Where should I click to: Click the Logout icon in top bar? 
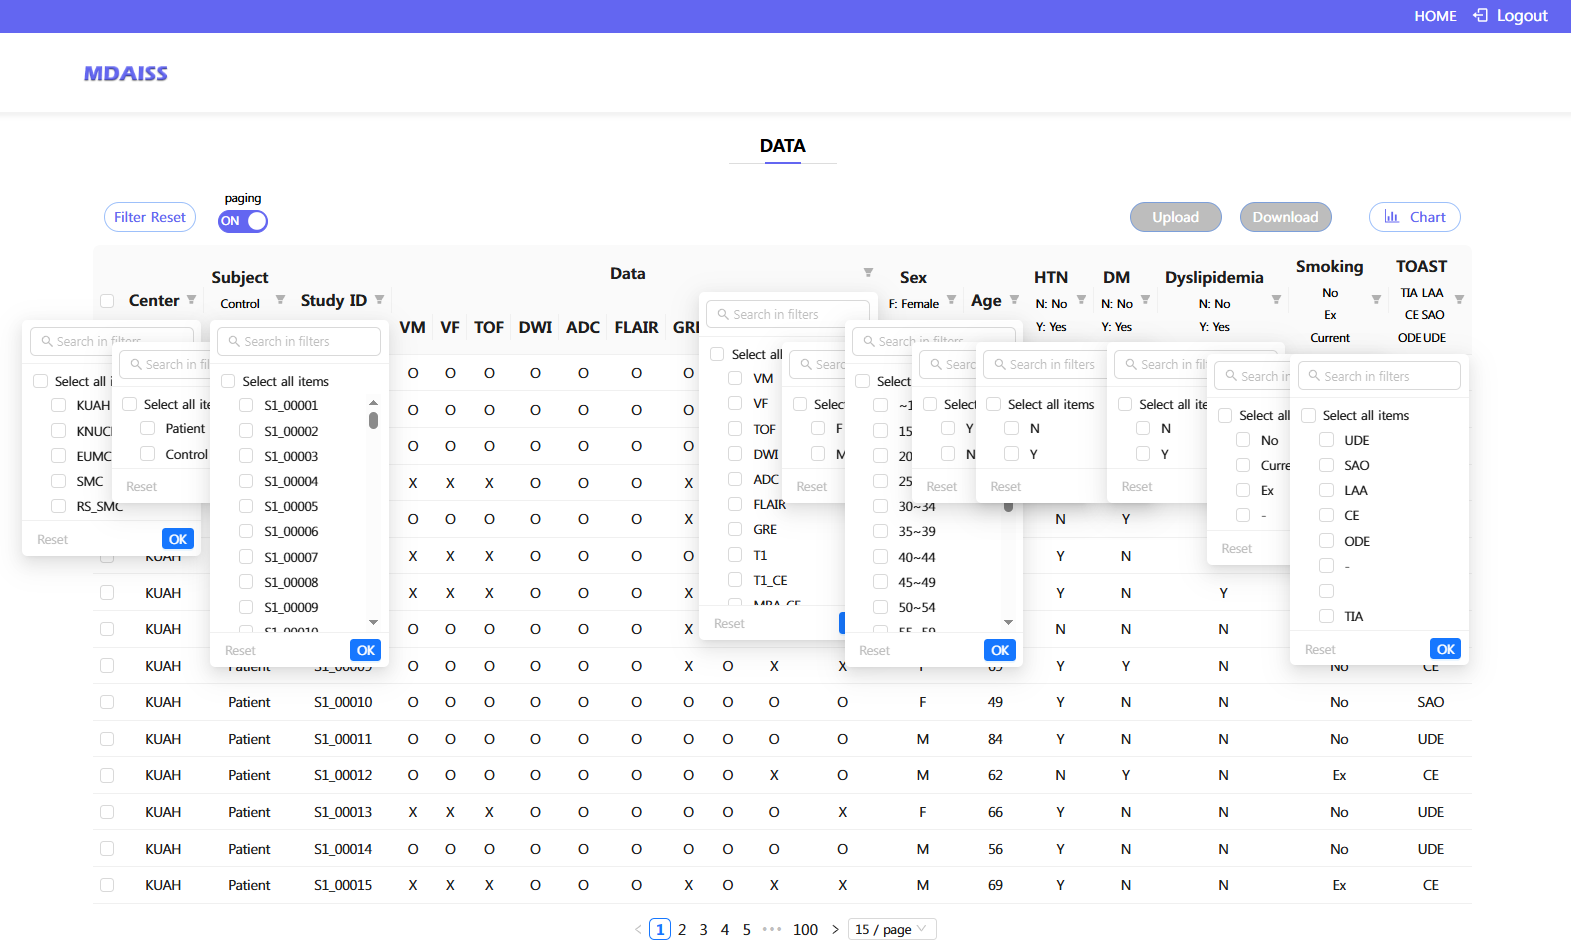coord(1480,16)
